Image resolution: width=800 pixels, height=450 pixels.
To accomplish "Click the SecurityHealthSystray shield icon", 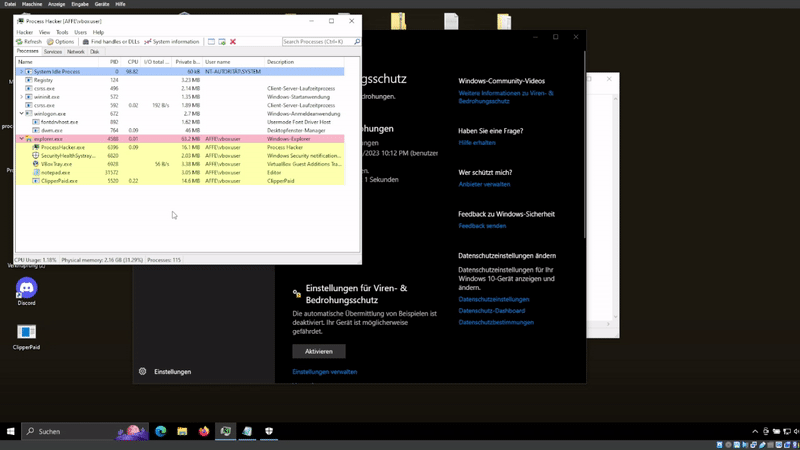I will (x=36, y=156).
